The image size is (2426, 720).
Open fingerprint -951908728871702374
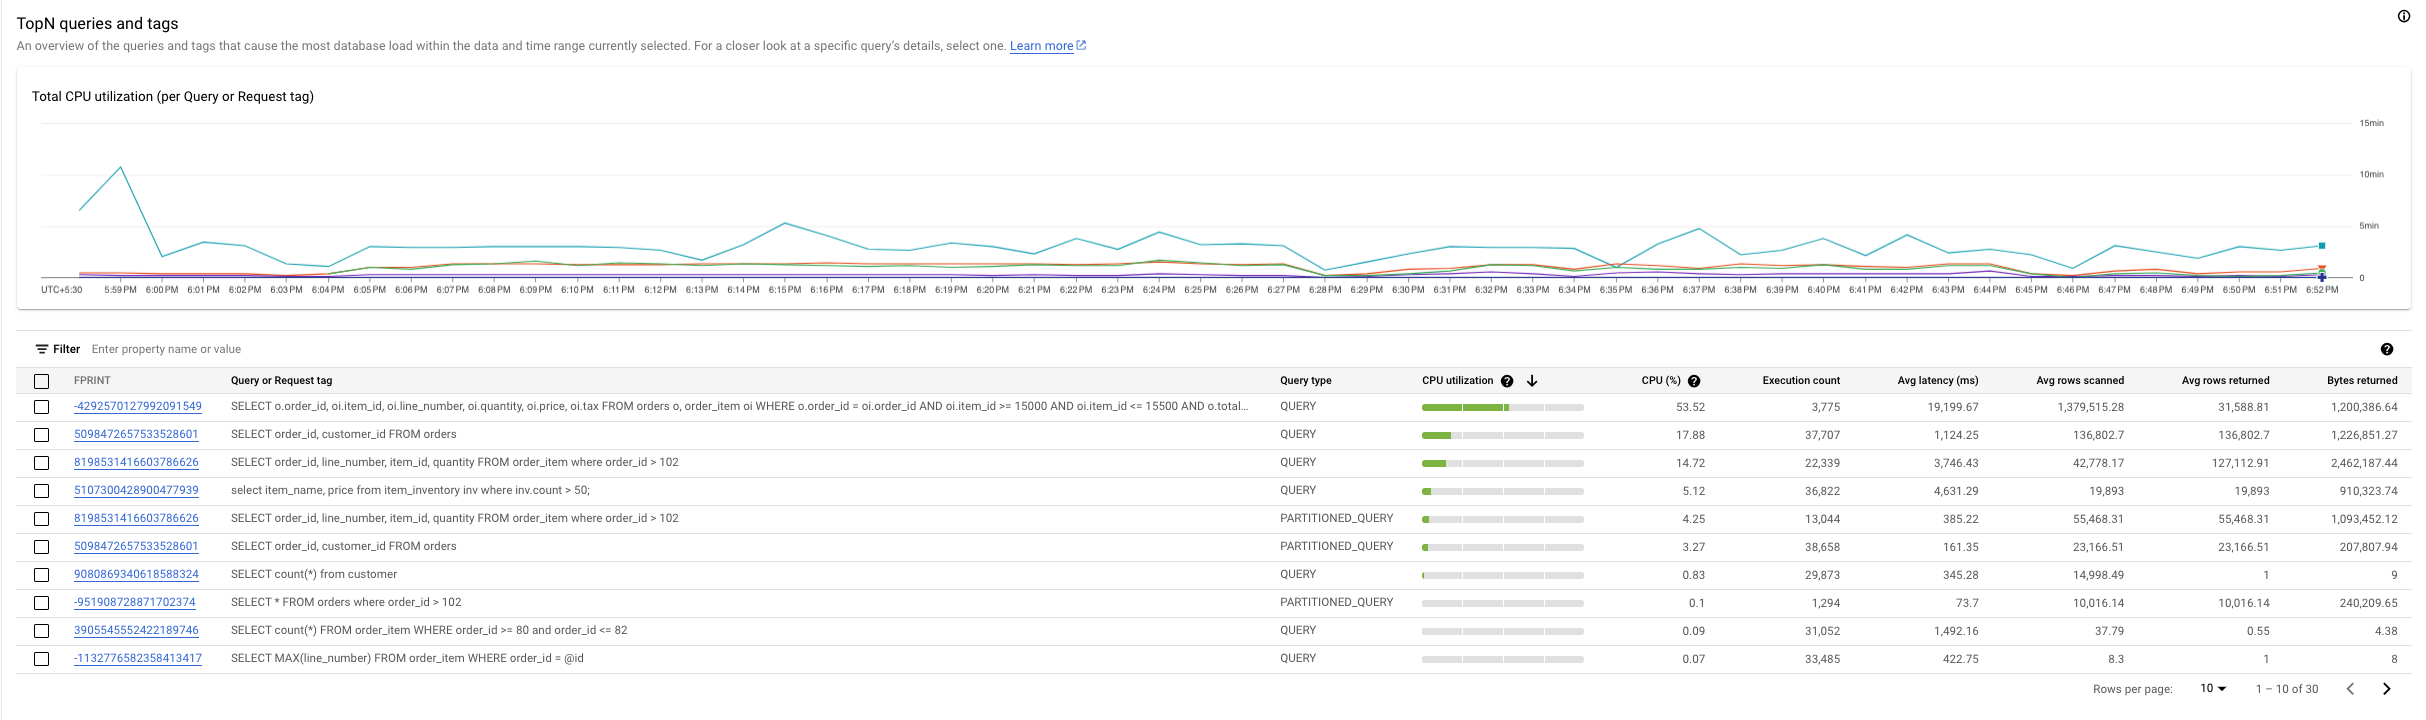coord(135,603)
